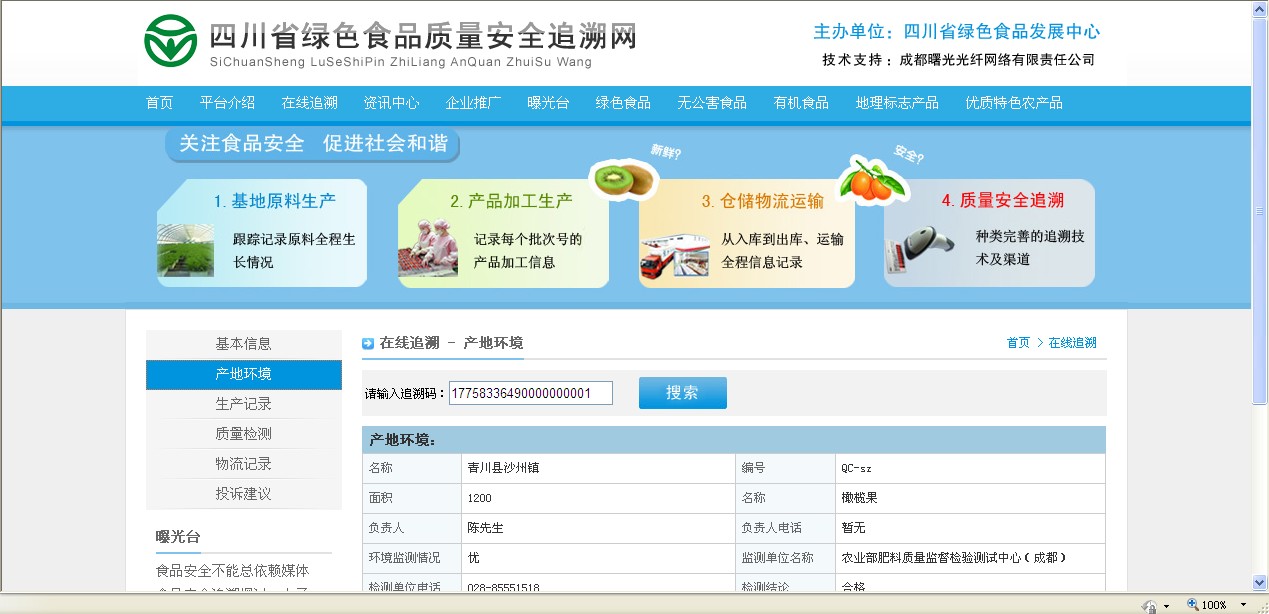Screen dimensions: 1269x614
Task: Click the security lock icon in status bar
Action: 1150,605
